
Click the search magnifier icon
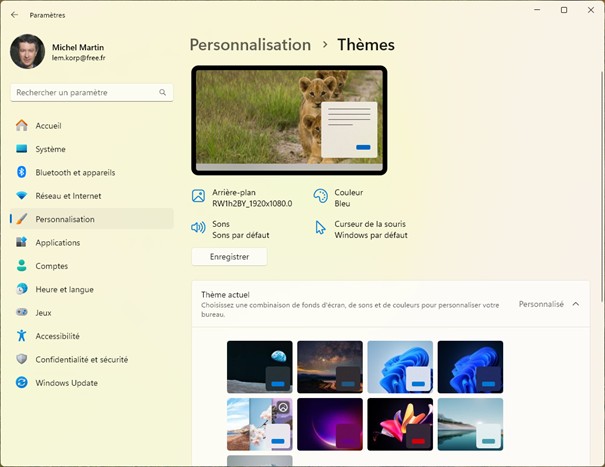click(162, 92)
